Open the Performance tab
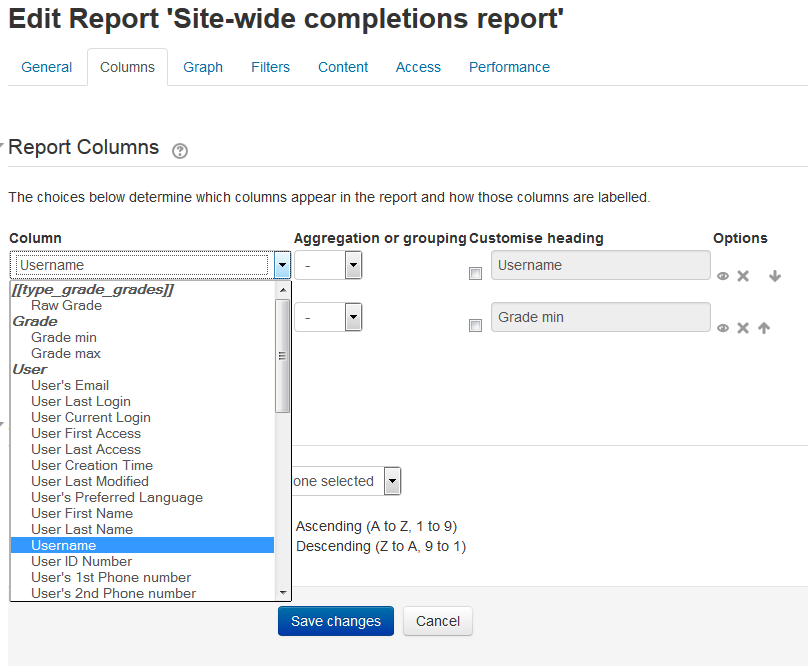 click(x=509, y=67)
